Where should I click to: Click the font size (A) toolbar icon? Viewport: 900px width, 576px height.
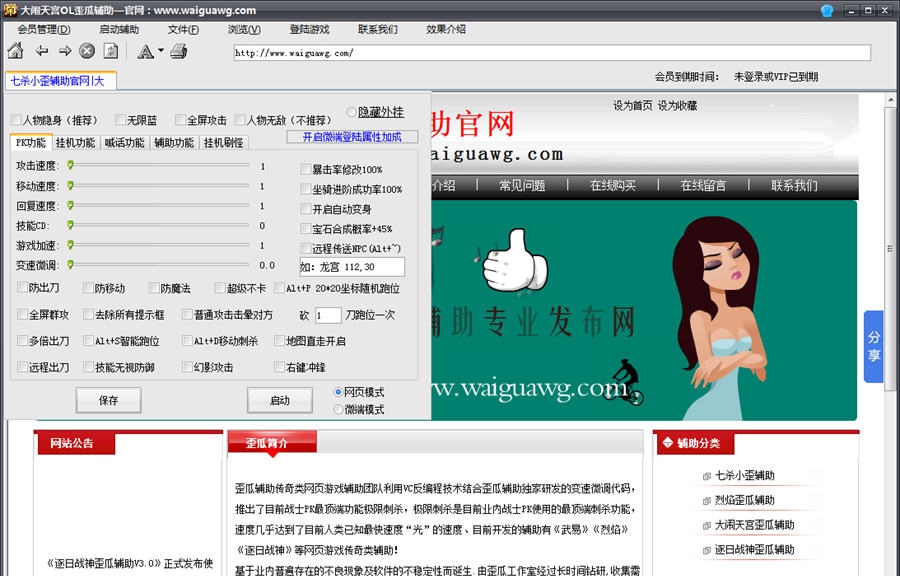pos(146,51)
